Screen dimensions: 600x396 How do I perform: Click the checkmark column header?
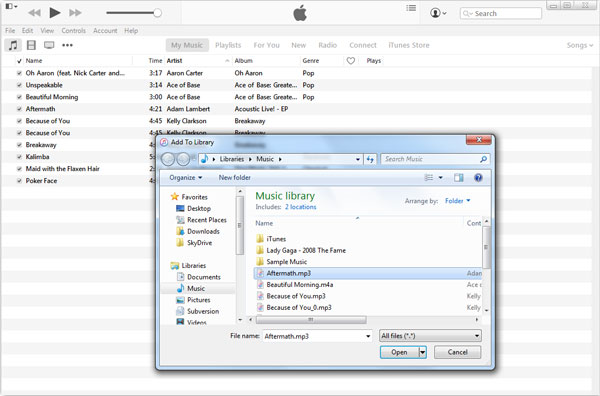point(19,61)
